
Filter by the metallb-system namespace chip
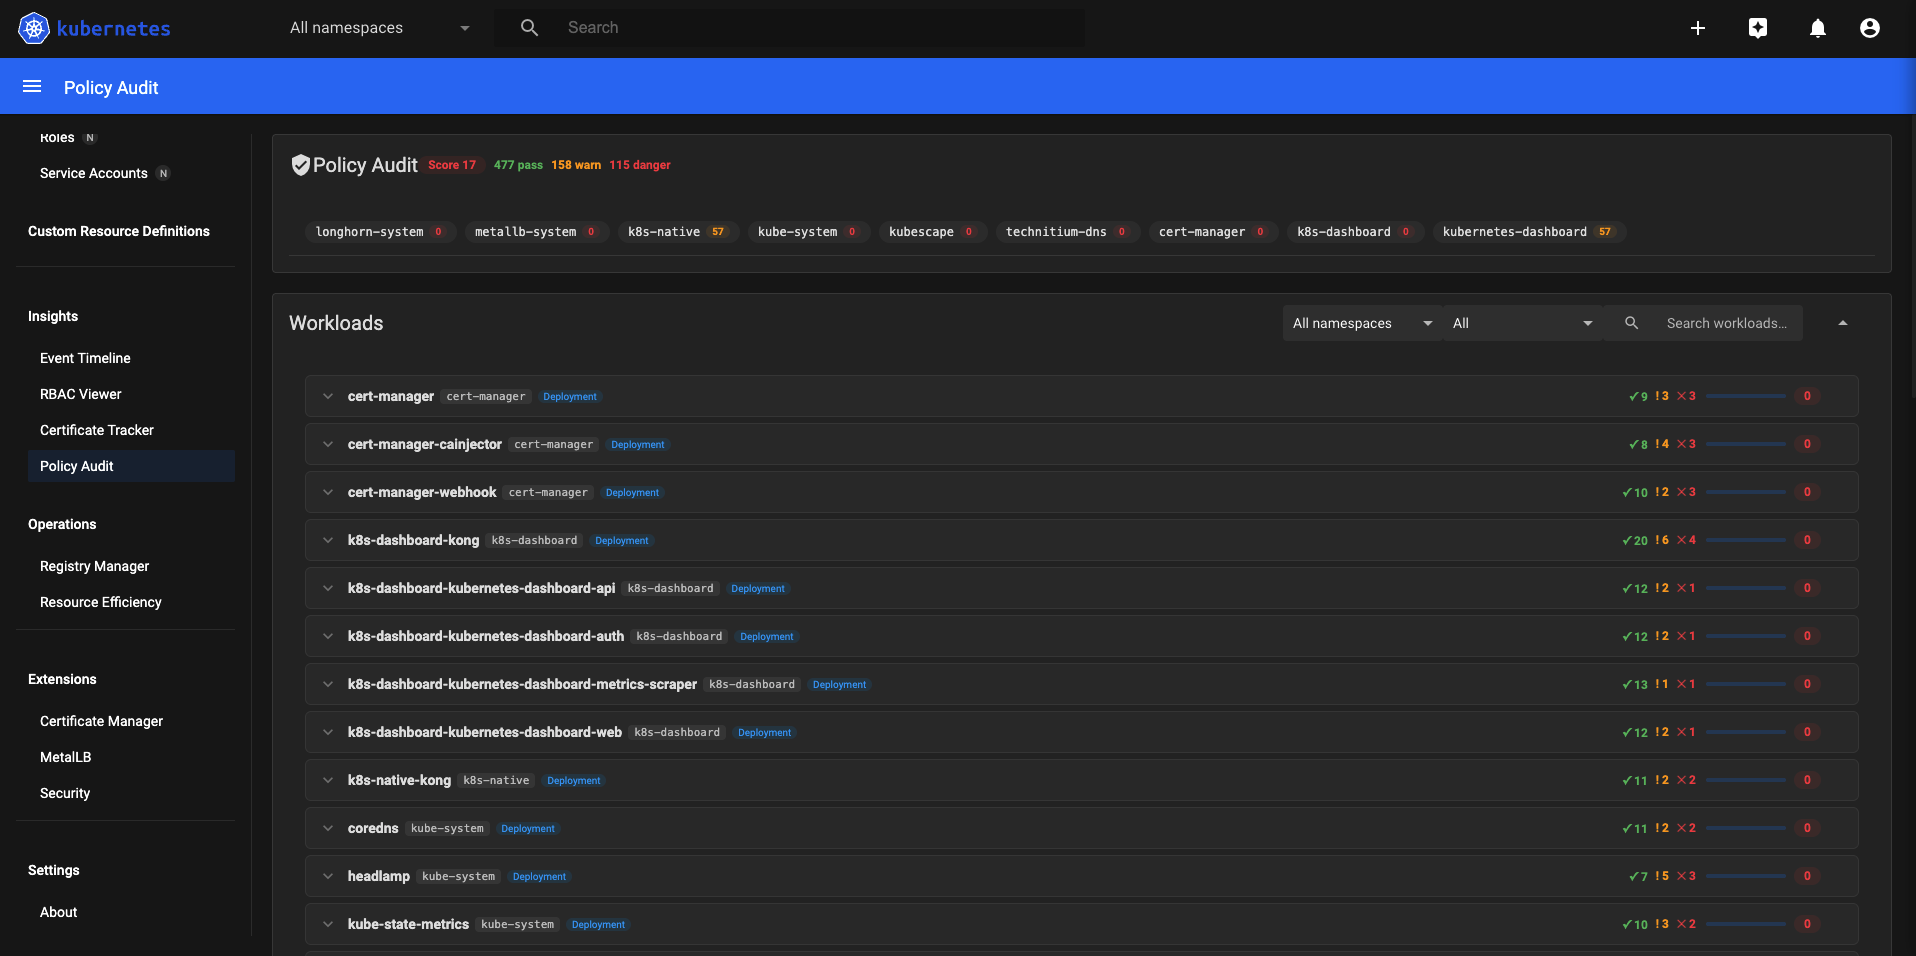[537, 232]
